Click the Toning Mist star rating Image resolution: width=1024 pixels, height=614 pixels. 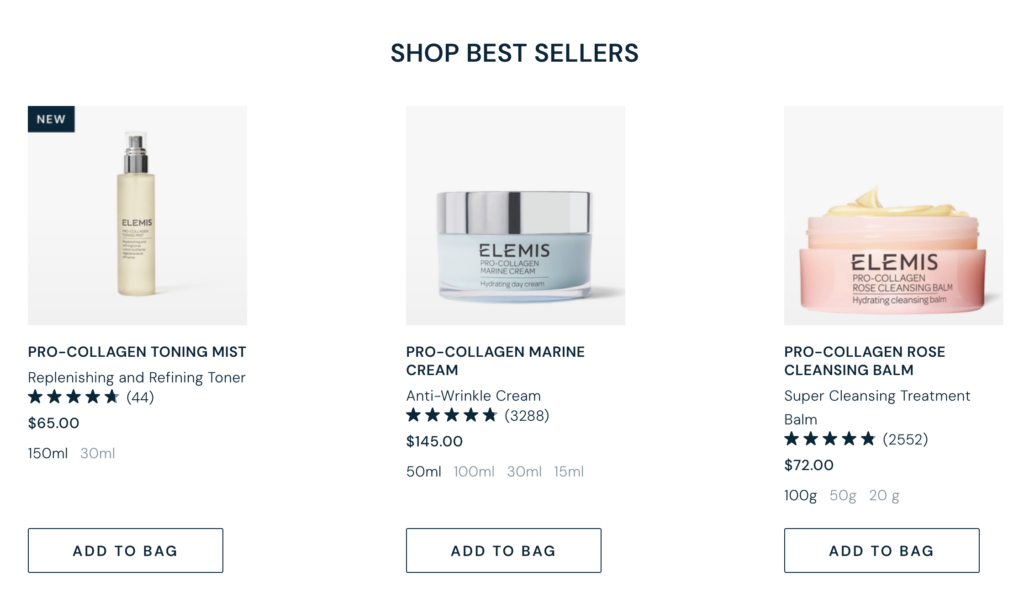pyautogui.click(x=74, y=397)
